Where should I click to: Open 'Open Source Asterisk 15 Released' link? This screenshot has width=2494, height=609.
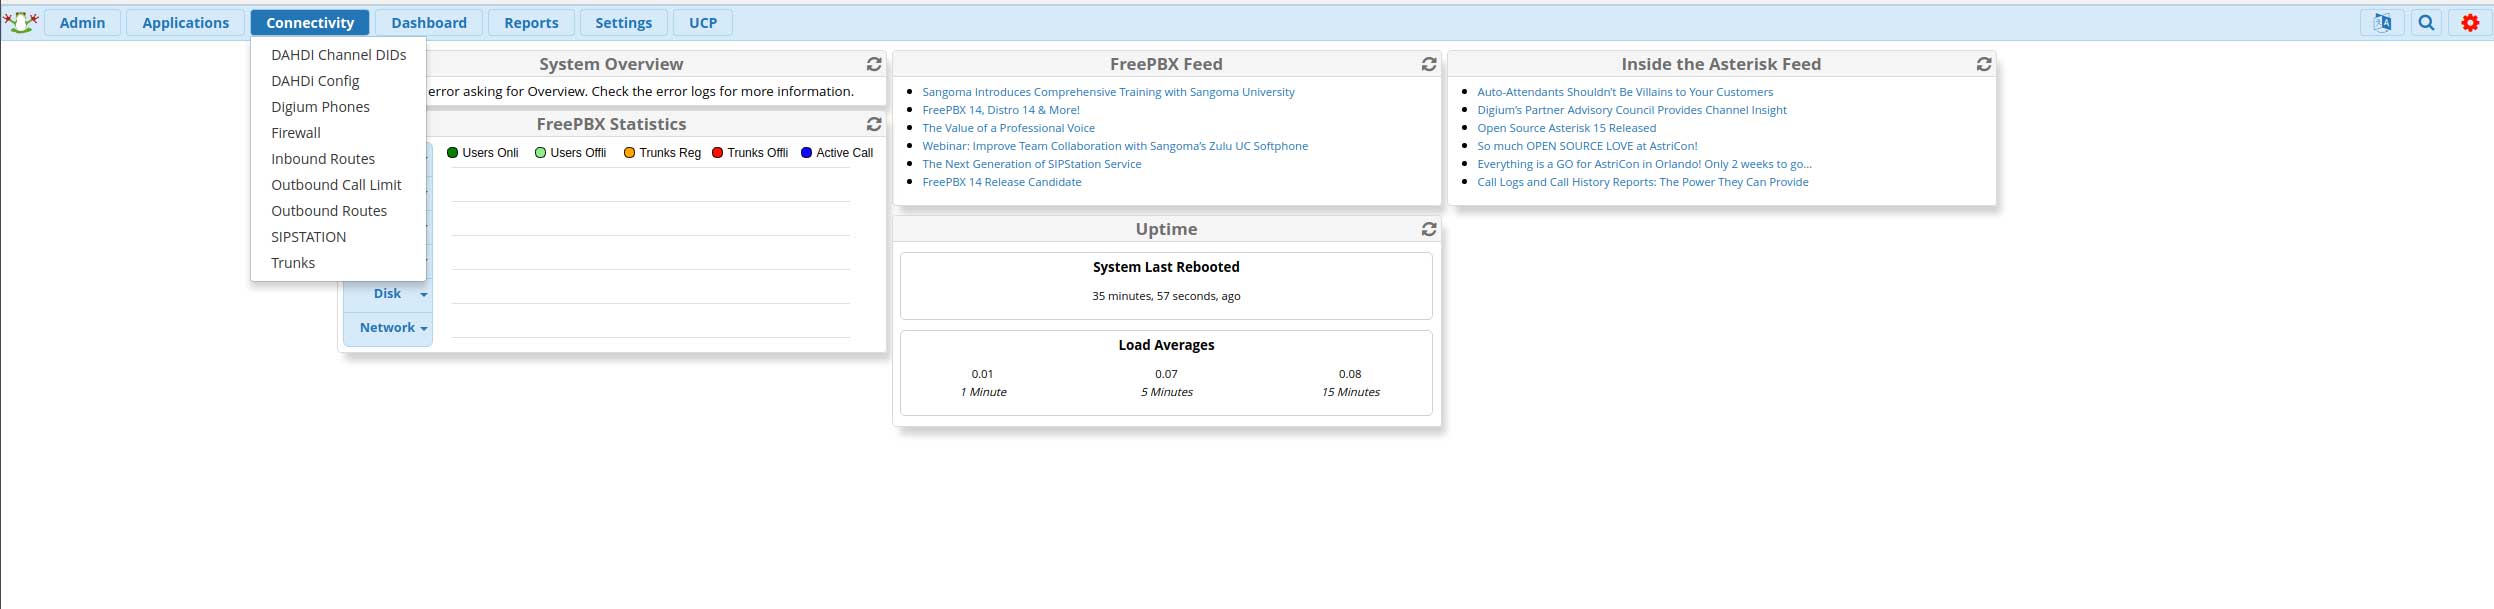[1566, 128]
